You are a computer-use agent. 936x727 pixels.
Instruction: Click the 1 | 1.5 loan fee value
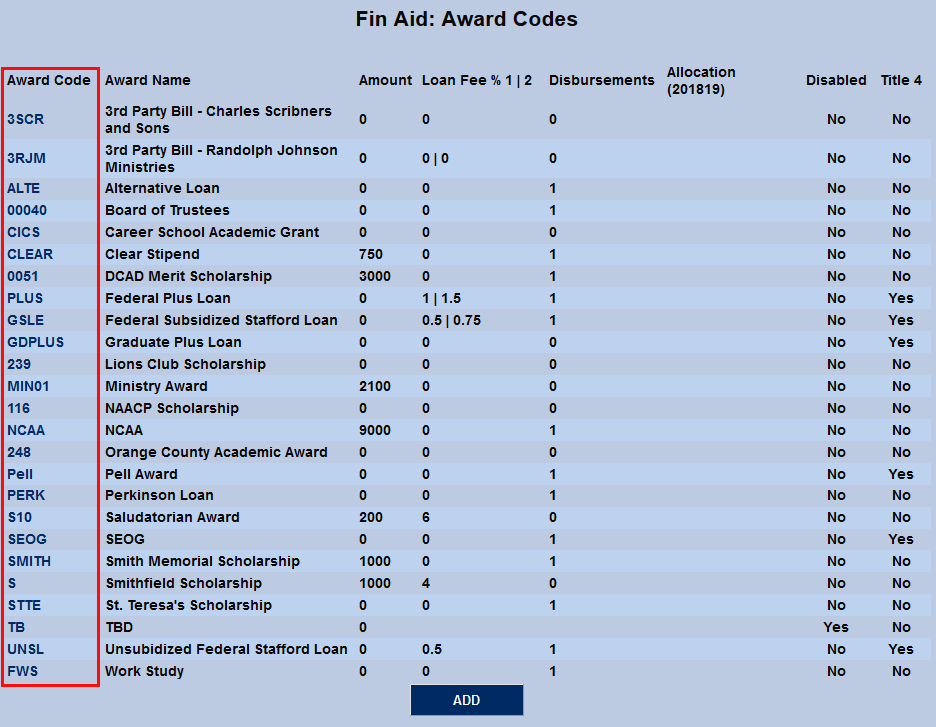click(x=441, y=298)
